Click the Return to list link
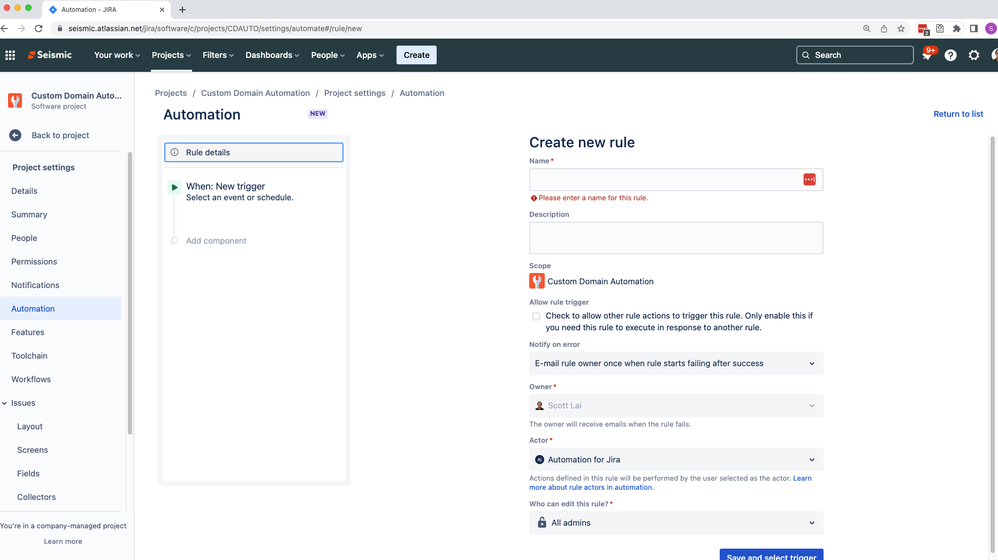This screenshot has height=560, width=998. pyautogui.click(x=958, y=114)
